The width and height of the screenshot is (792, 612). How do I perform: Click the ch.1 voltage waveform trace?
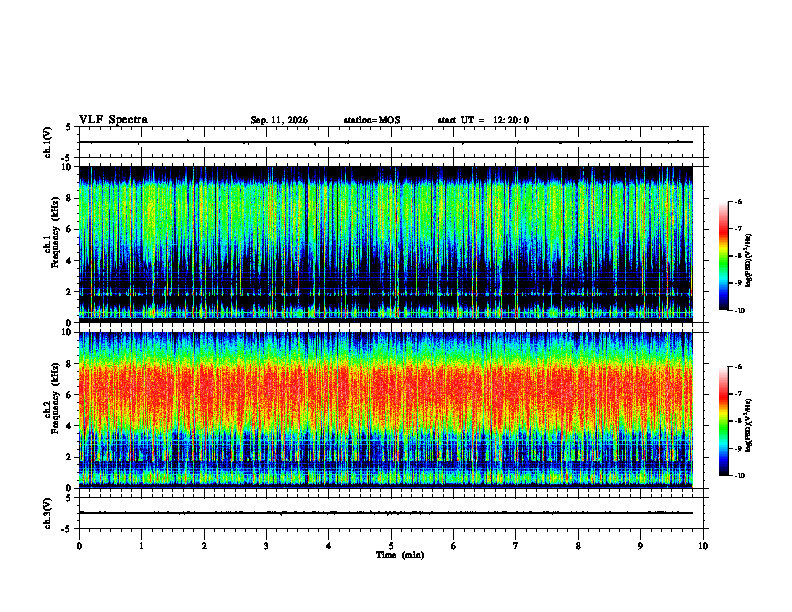click(x=385, y=142)
